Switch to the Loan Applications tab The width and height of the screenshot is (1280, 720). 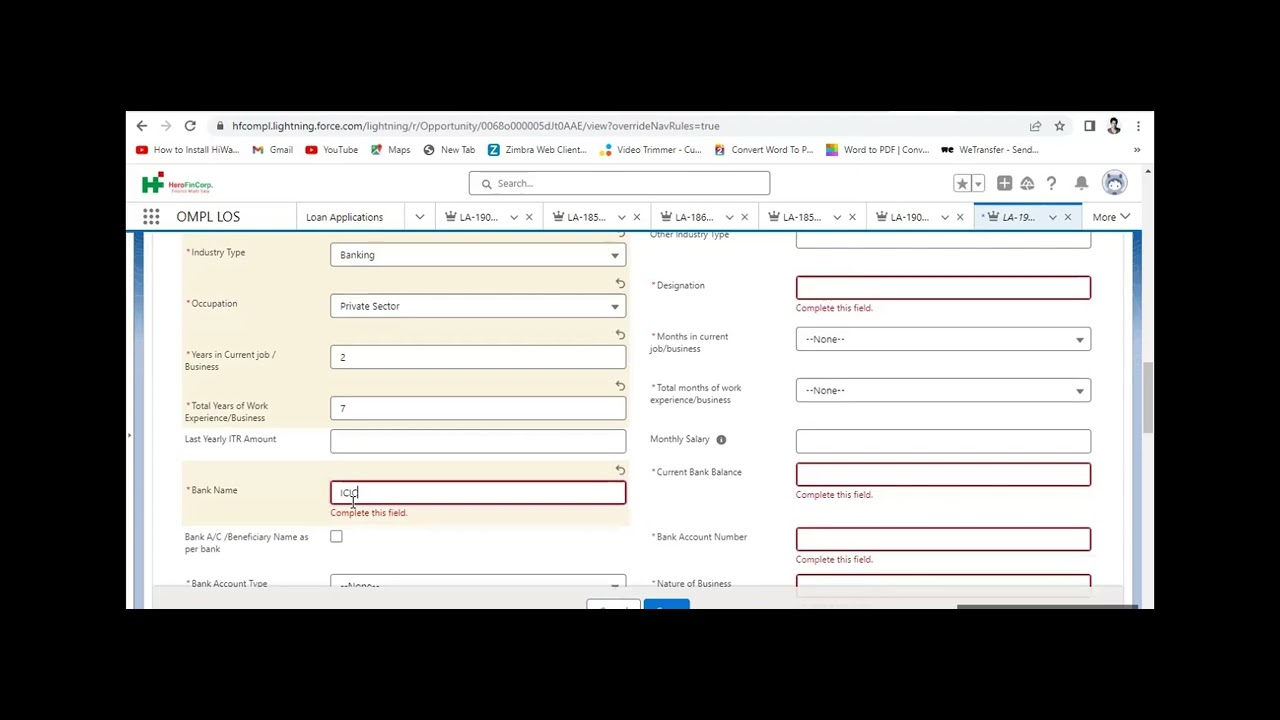pyautogui.click(x=344, y=217)
